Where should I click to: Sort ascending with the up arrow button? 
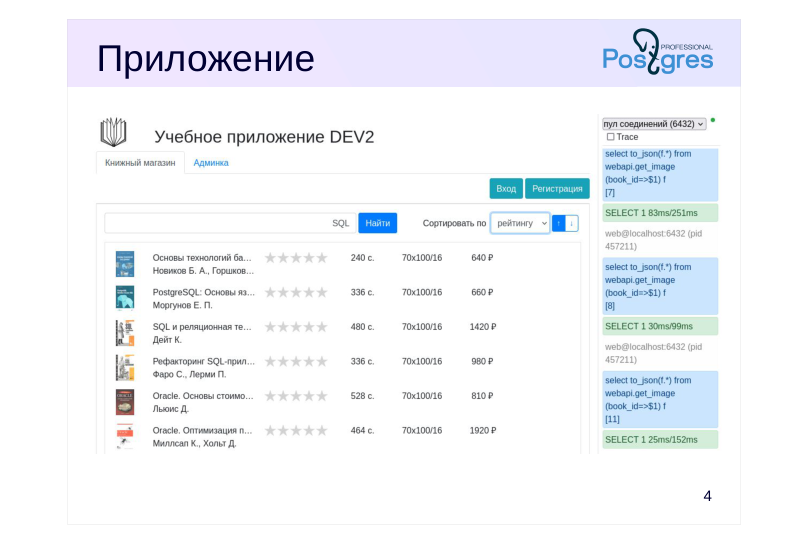[x=558, y=223]
